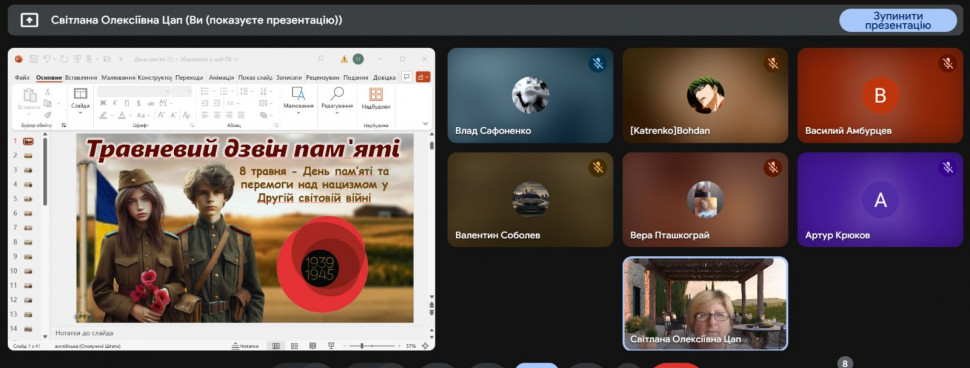
Task: Click Слайд 1 з 41 in status bar
Action: 27,346
